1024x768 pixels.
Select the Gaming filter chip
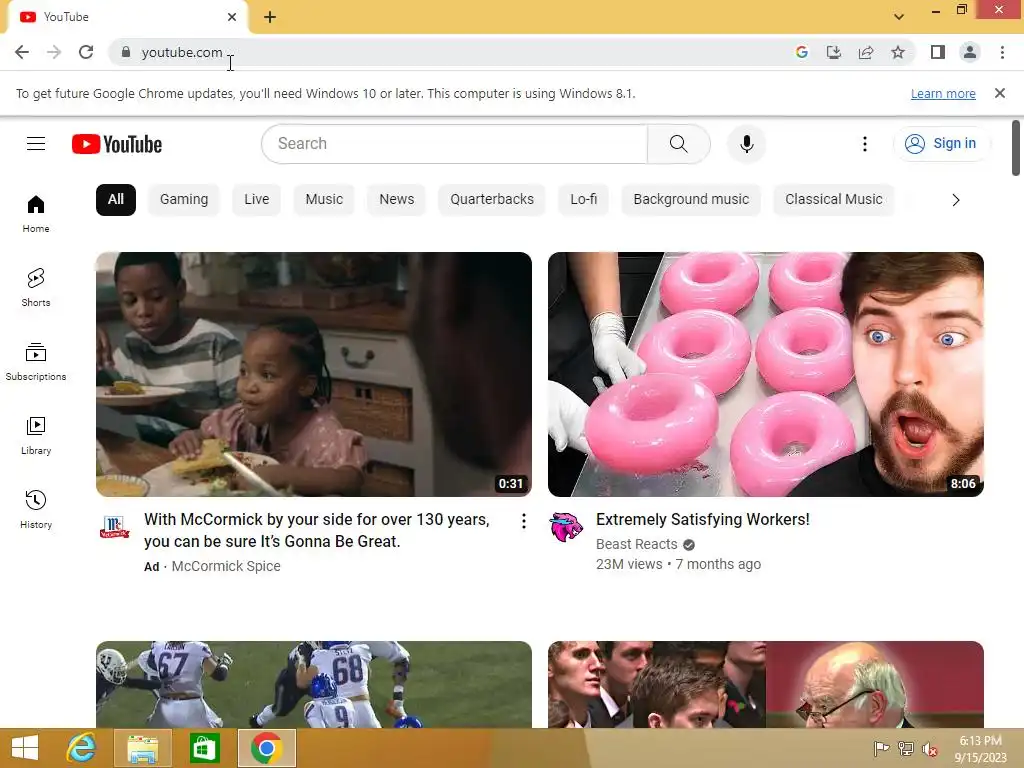click(184, 200)
